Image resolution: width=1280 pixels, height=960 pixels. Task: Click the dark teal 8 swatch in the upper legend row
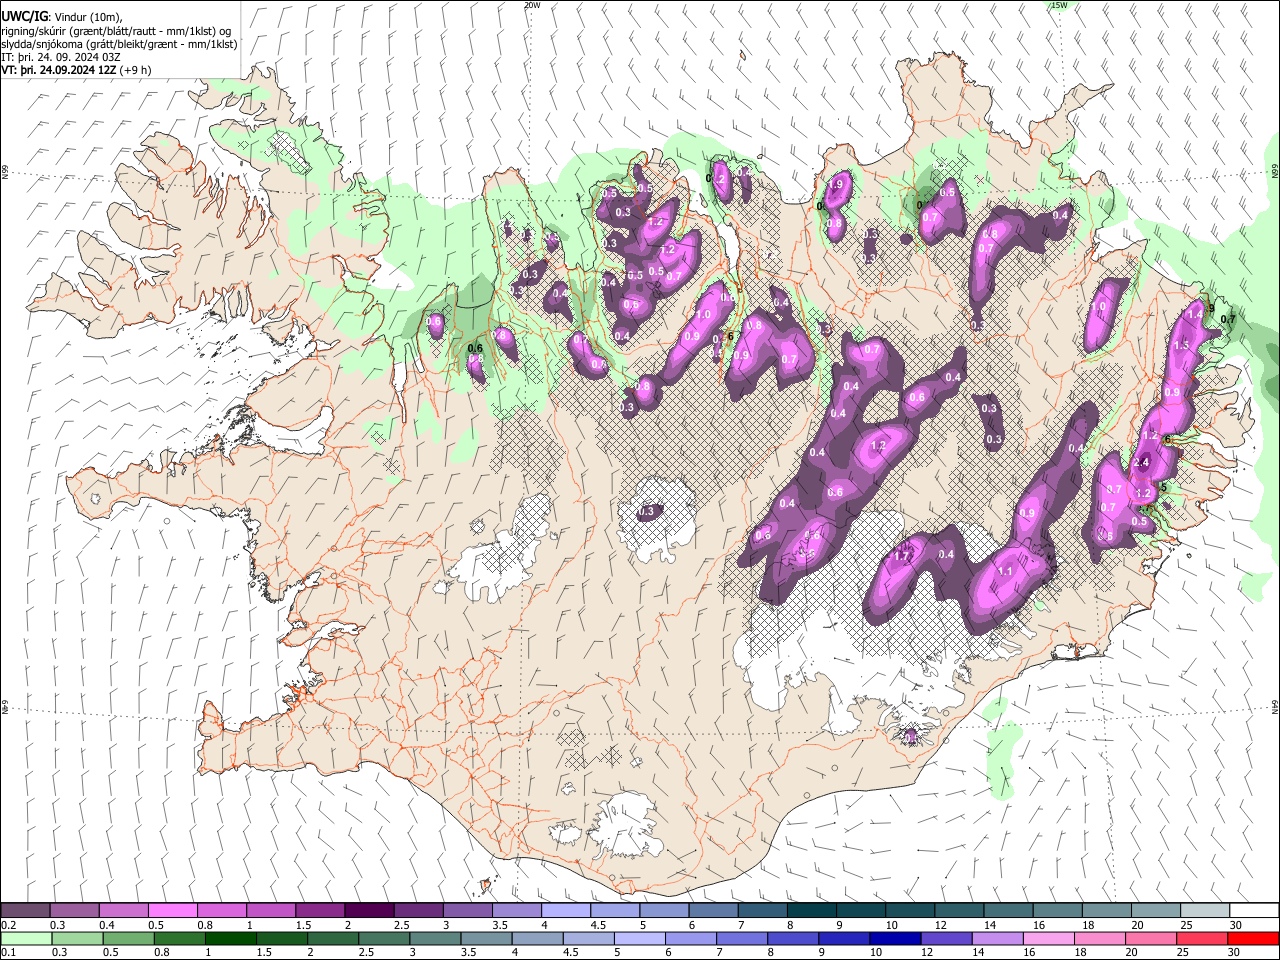811,910
